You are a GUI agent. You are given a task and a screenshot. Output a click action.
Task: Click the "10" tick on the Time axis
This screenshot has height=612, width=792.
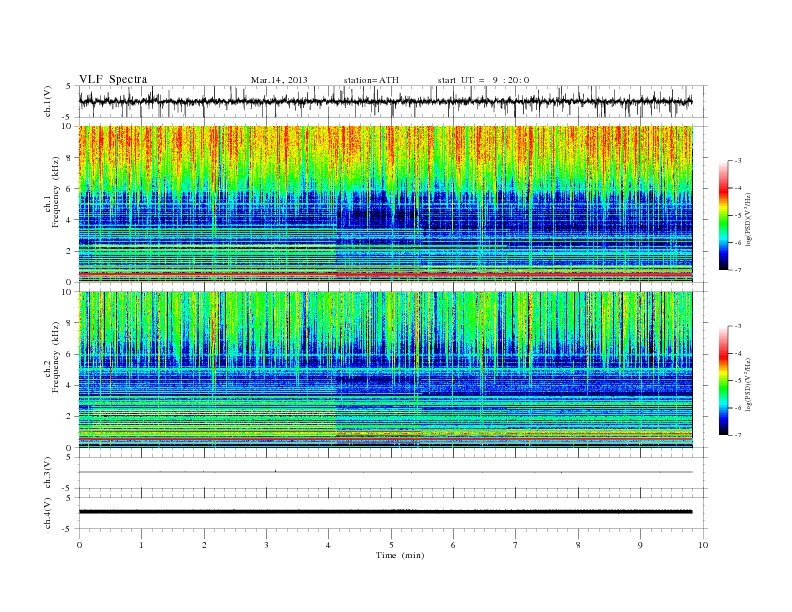(x=703, y=545)
